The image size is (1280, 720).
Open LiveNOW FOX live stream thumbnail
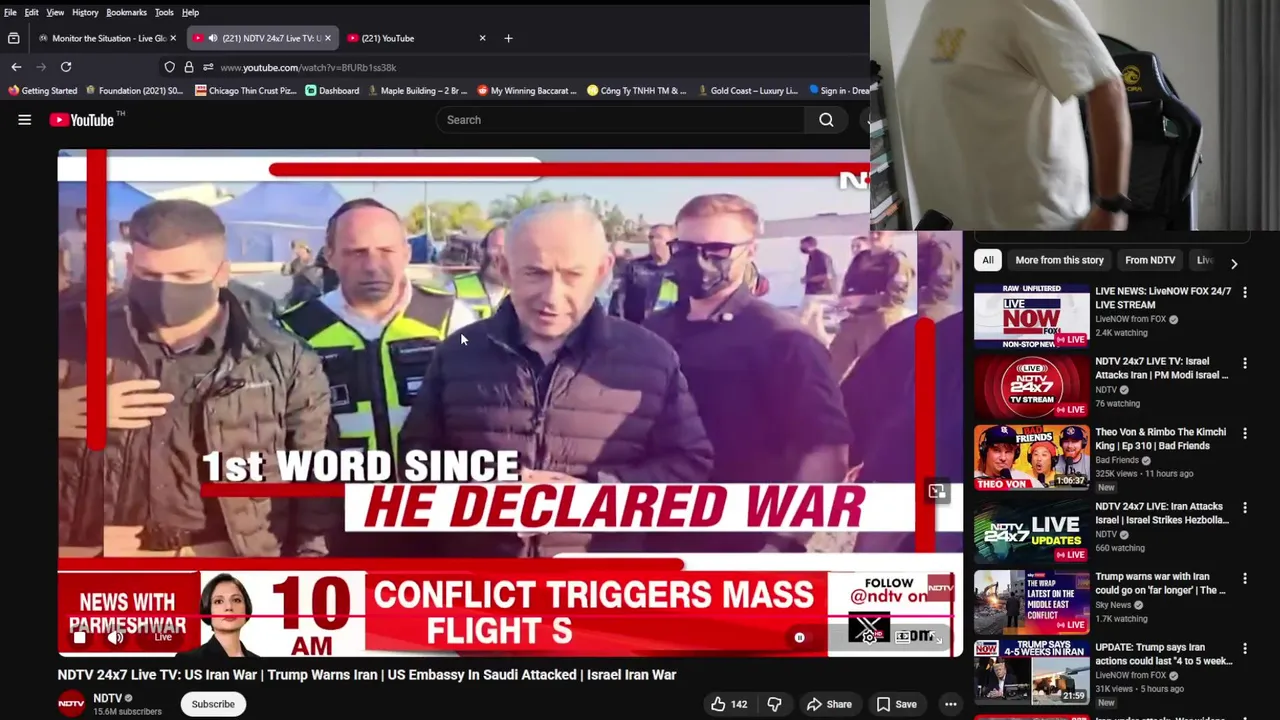(1032, 316)
